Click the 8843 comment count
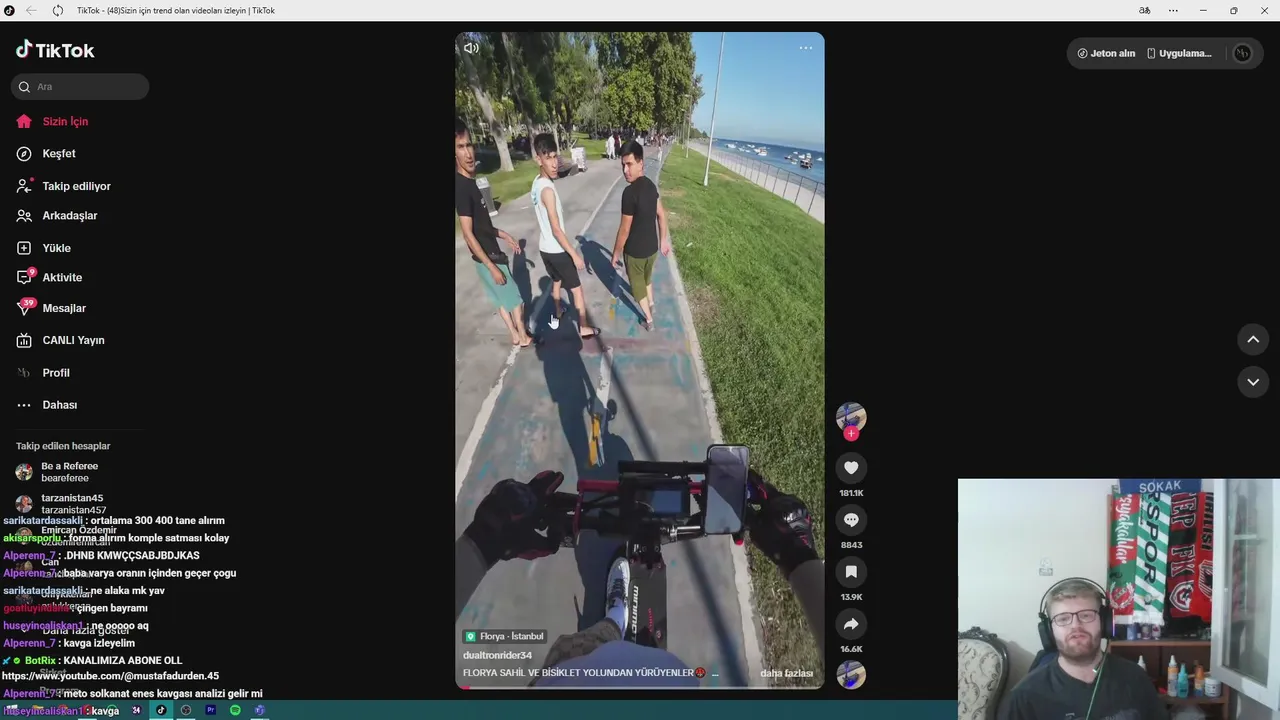Image resolution: width=1280 pixels, height=720 pixels. pos(851,545)
